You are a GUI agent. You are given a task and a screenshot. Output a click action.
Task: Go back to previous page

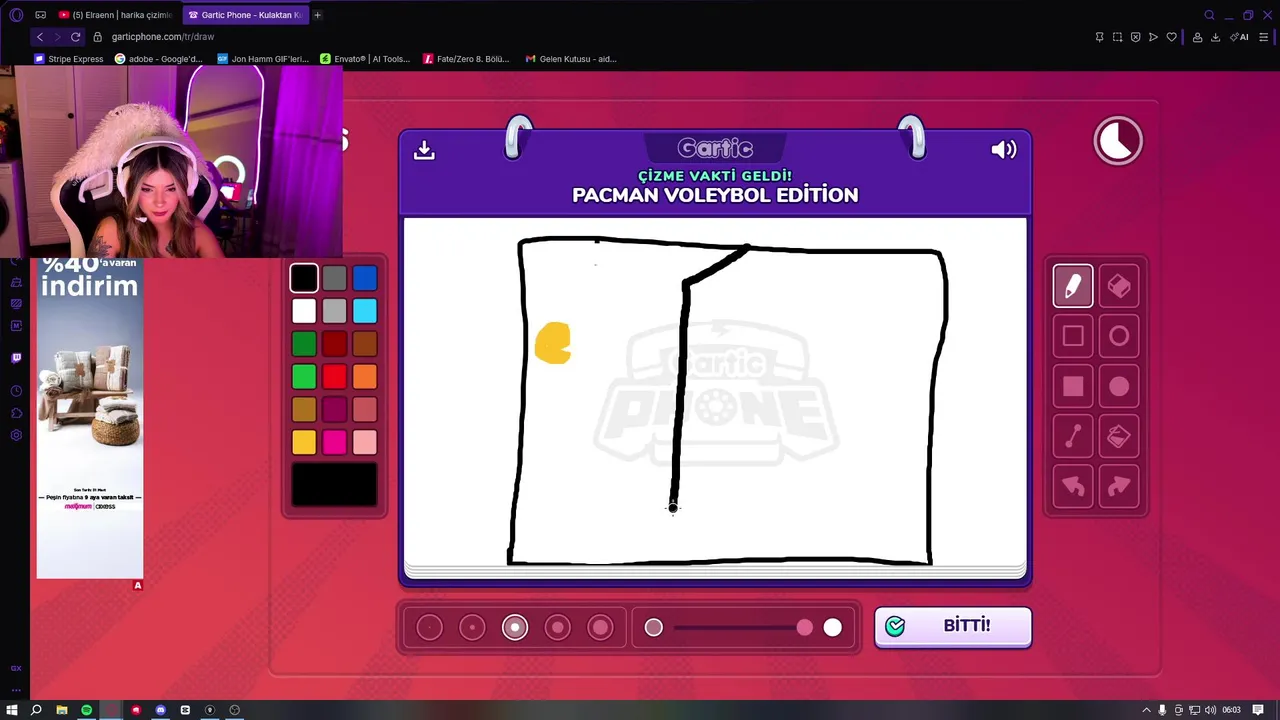pyautogui.click(x=40, y=37)
